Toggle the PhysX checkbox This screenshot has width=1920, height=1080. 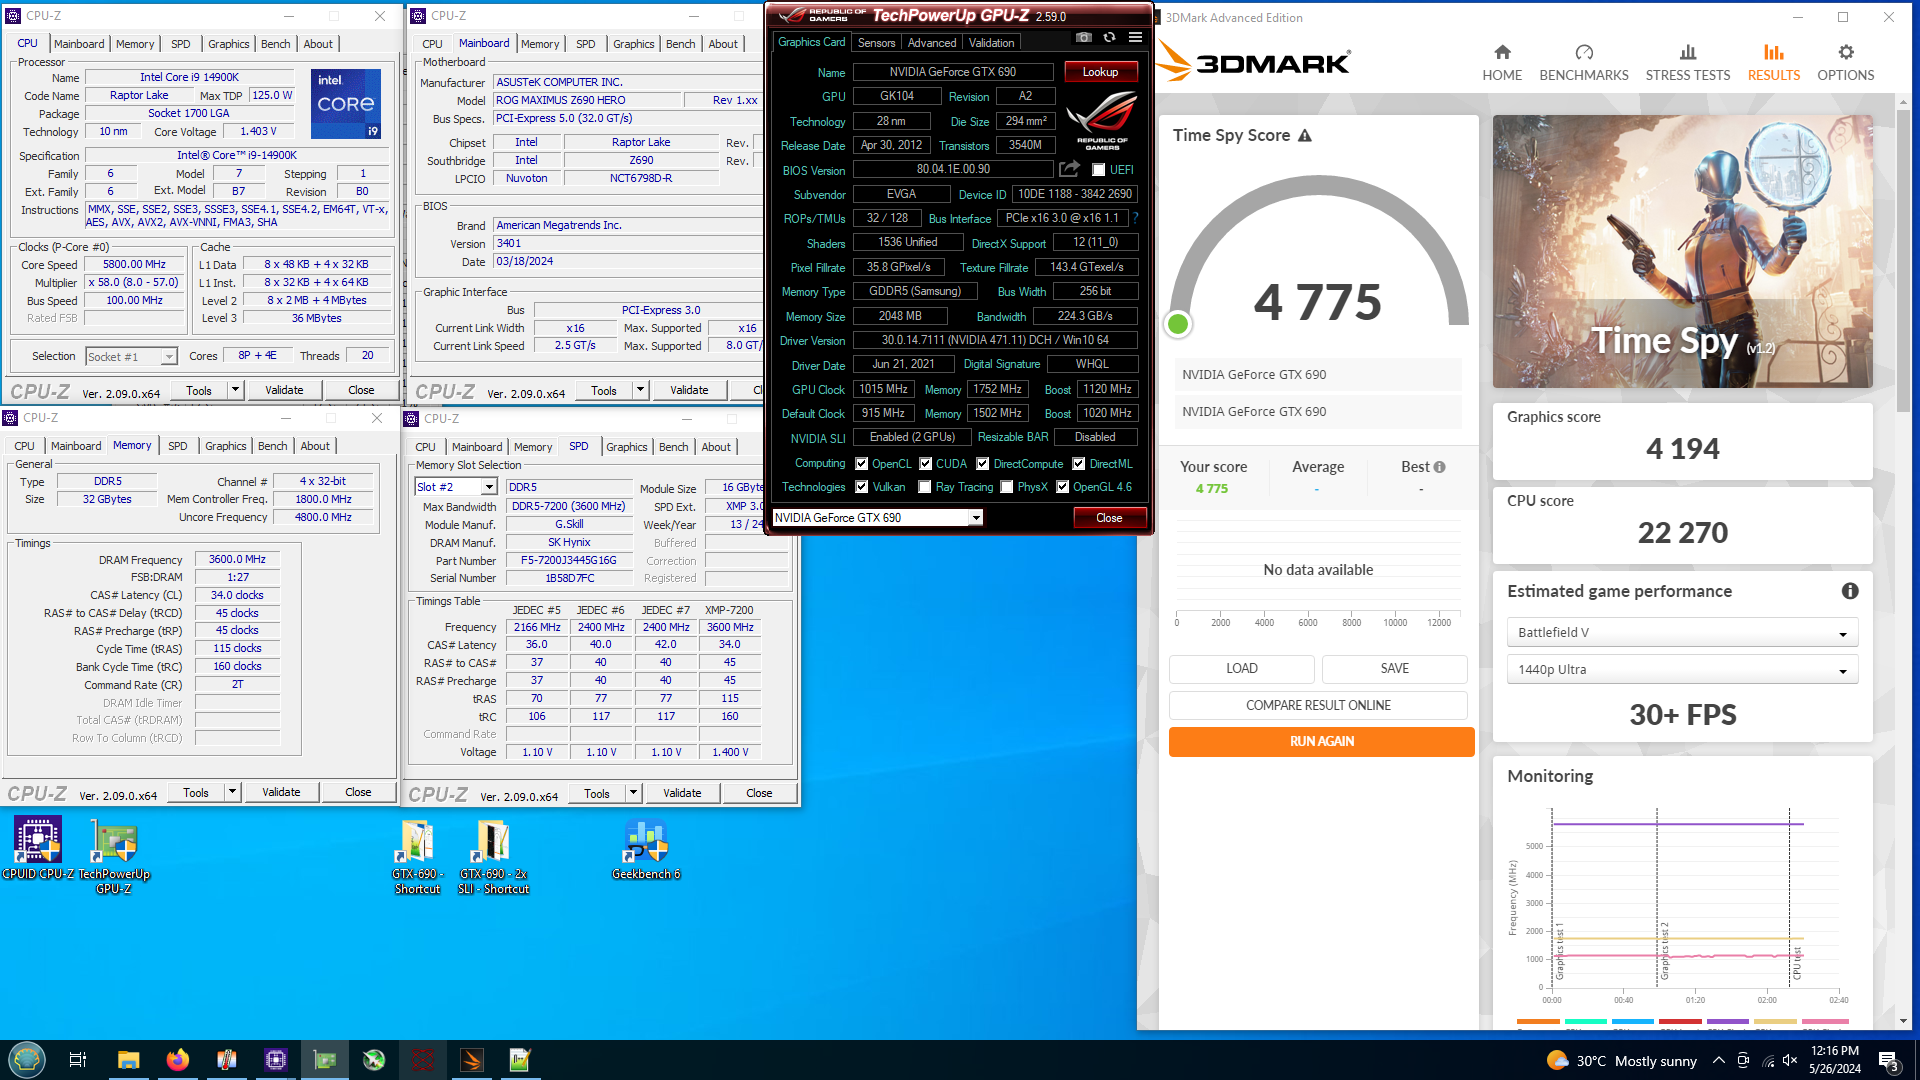click(1006, 487)
